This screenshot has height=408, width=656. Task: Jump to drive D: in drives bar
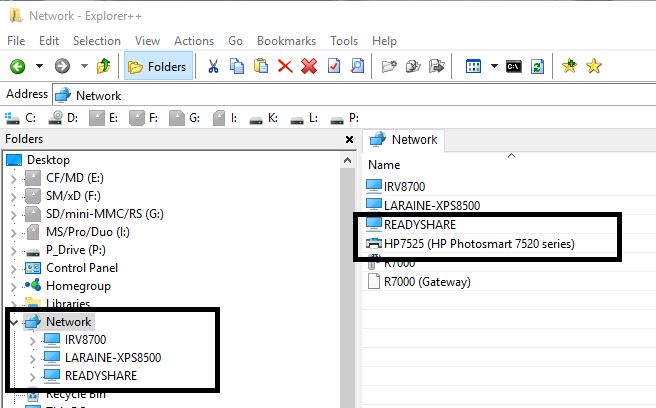pos(63,118)
